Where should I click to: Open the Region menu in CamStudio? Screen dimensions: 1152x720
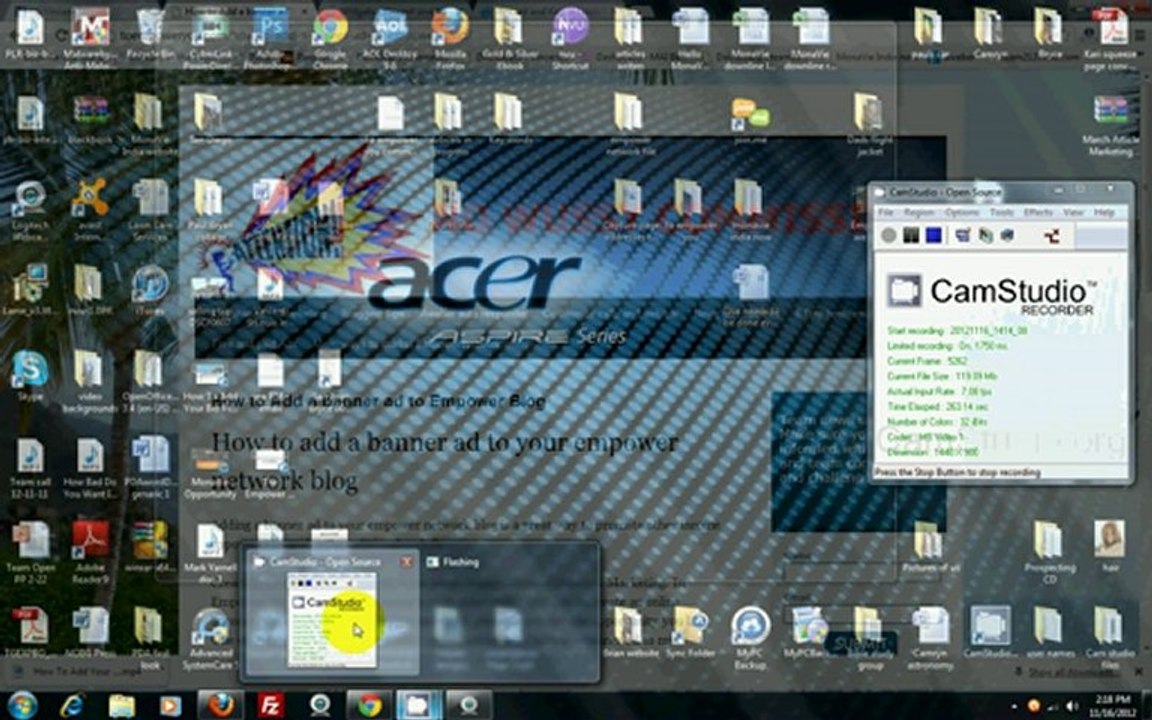(x=918, y=212)
